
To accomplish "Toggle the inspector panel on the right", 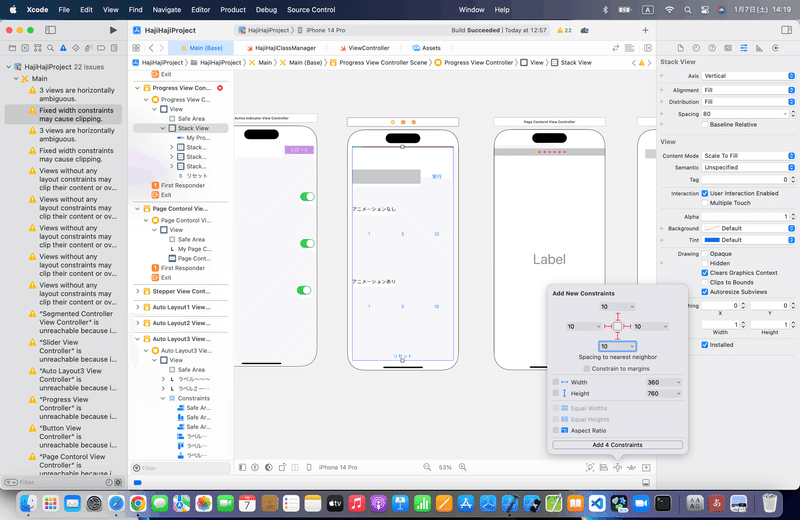I will [x=786, y=30].
